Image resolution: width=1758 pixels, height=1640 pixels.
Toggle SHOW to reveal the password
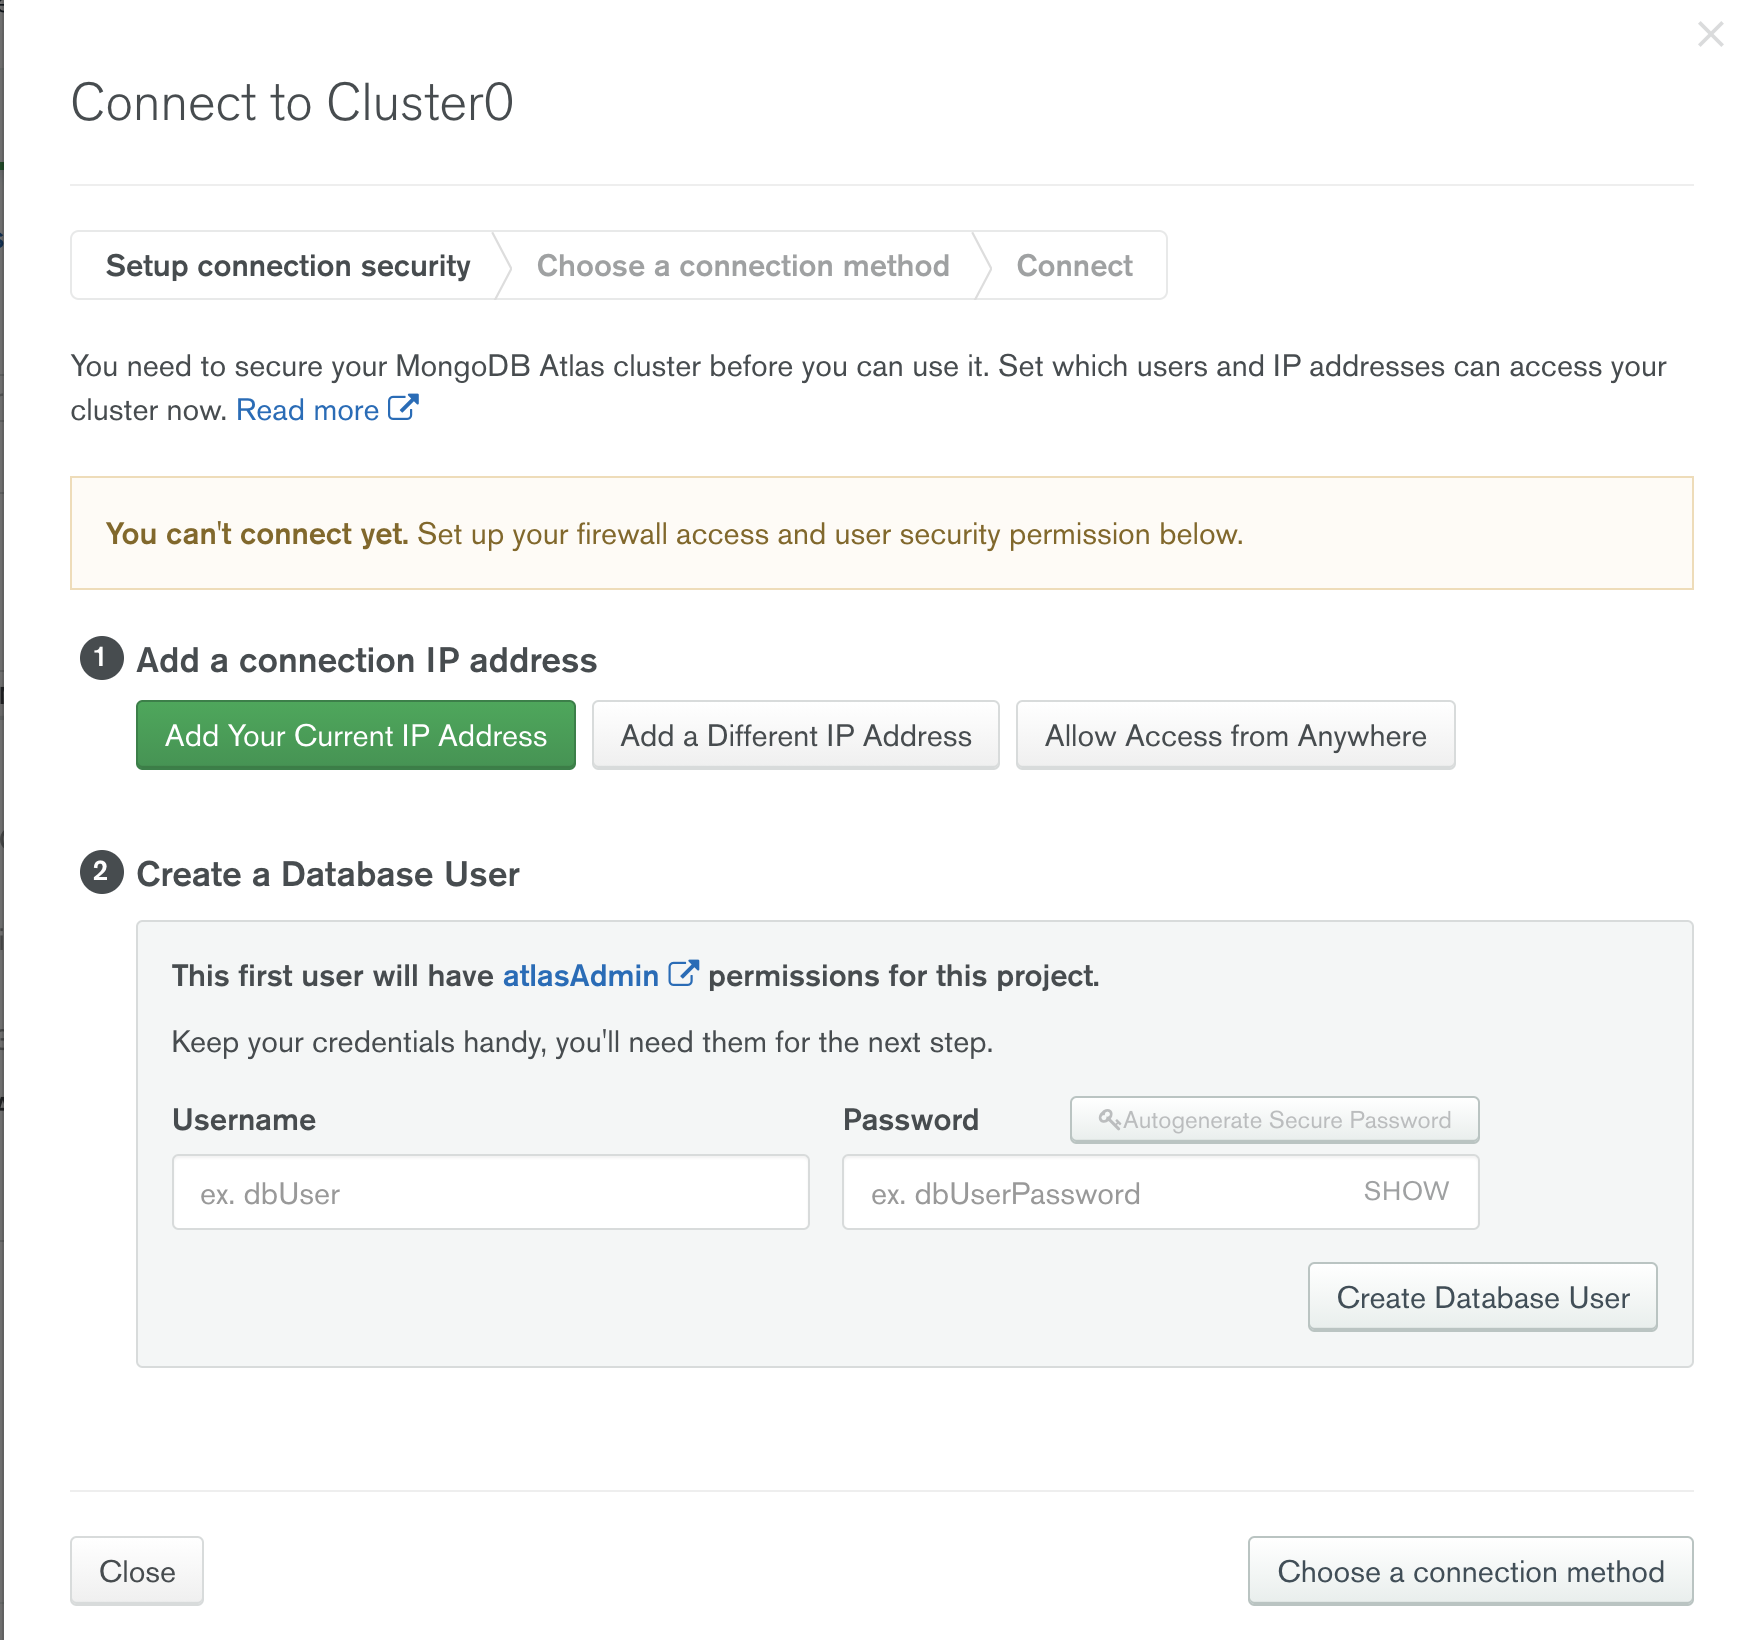(1405, 1191)
